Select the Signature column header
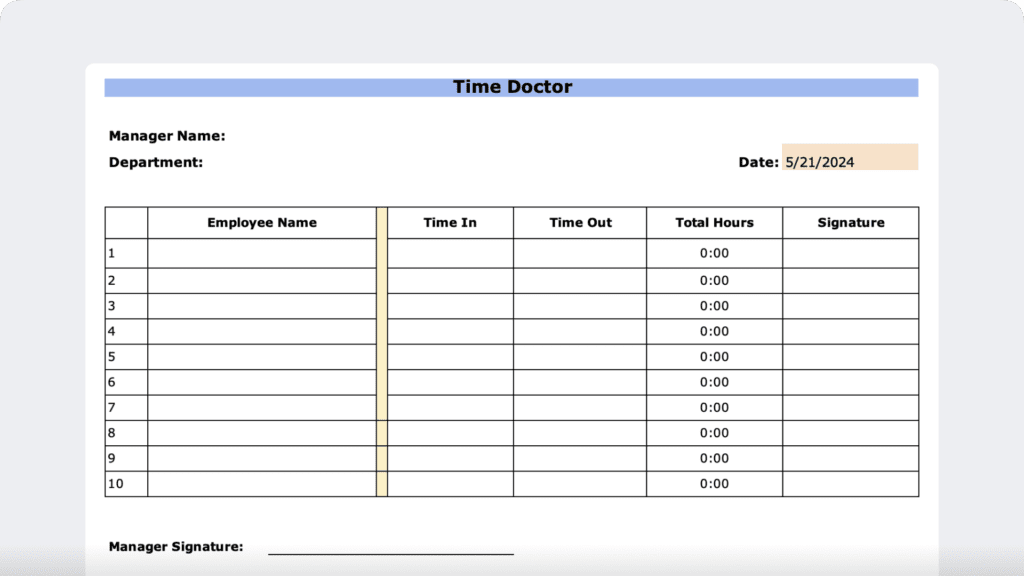Image resolution: width=1024 pixels, height=576 pixels. 849,222
